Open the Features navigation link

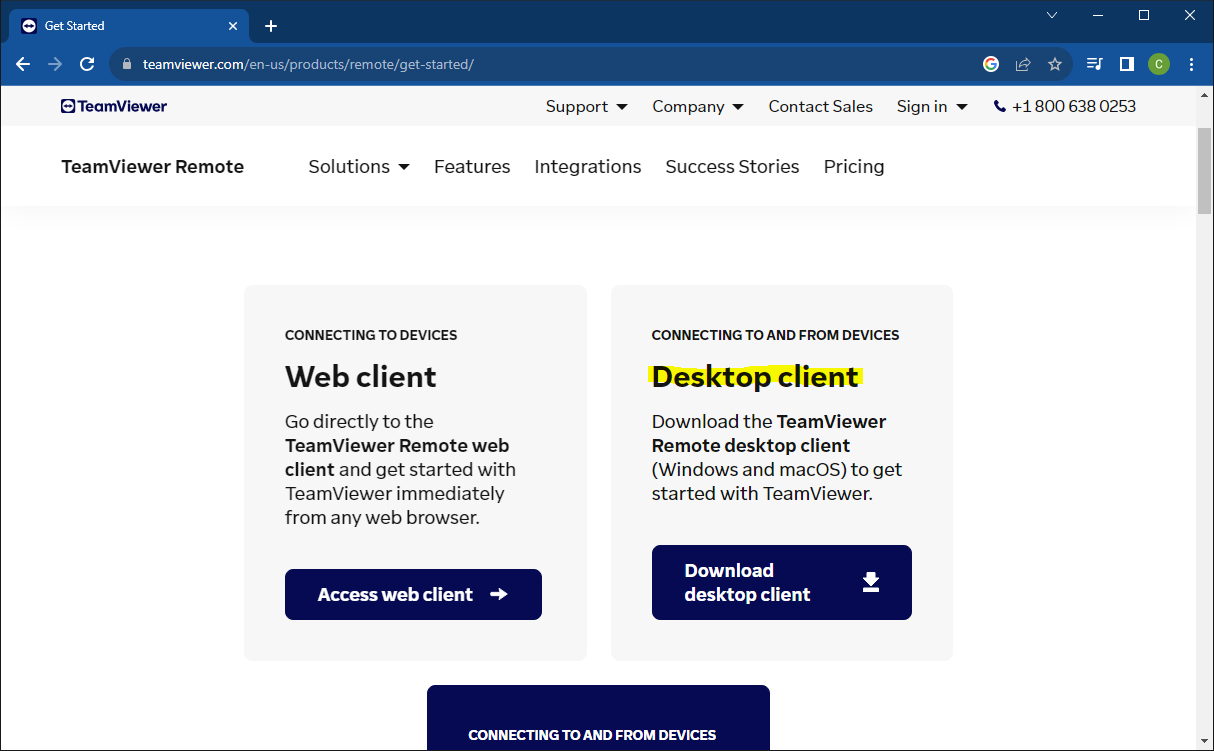(x=472, y=166)
